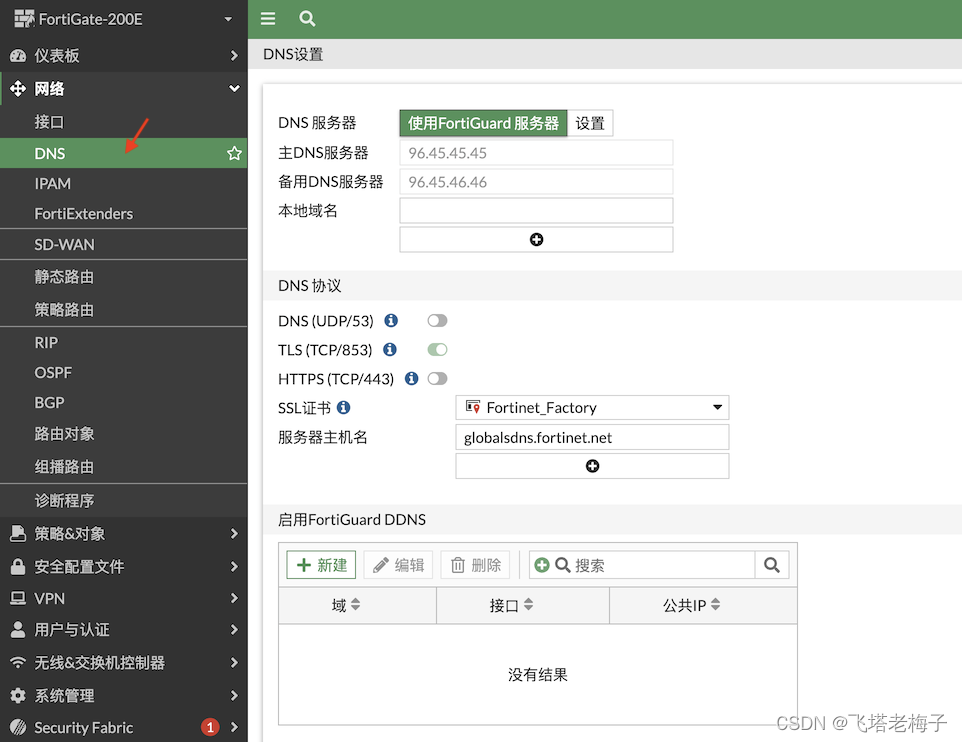Click the 备用DNS服务器 field
This screenshot has width=962, height=742.
pos(536,182)
